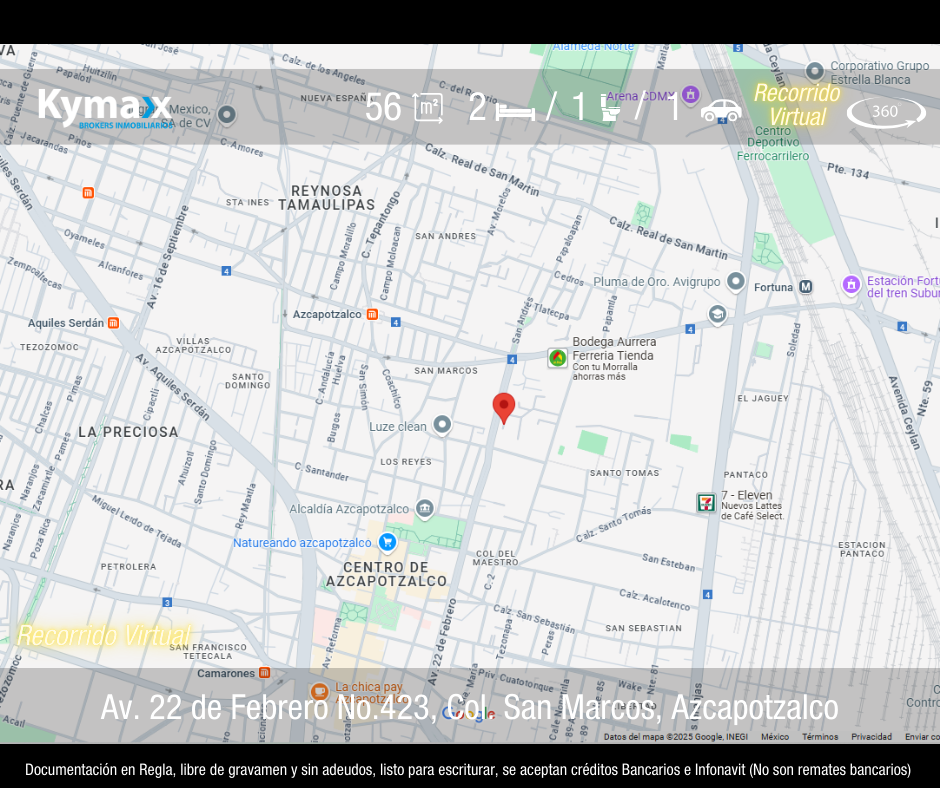940x788 pixels.
Task: Click the SAN ANDRES neighborhood label
Action: (445, 236)
